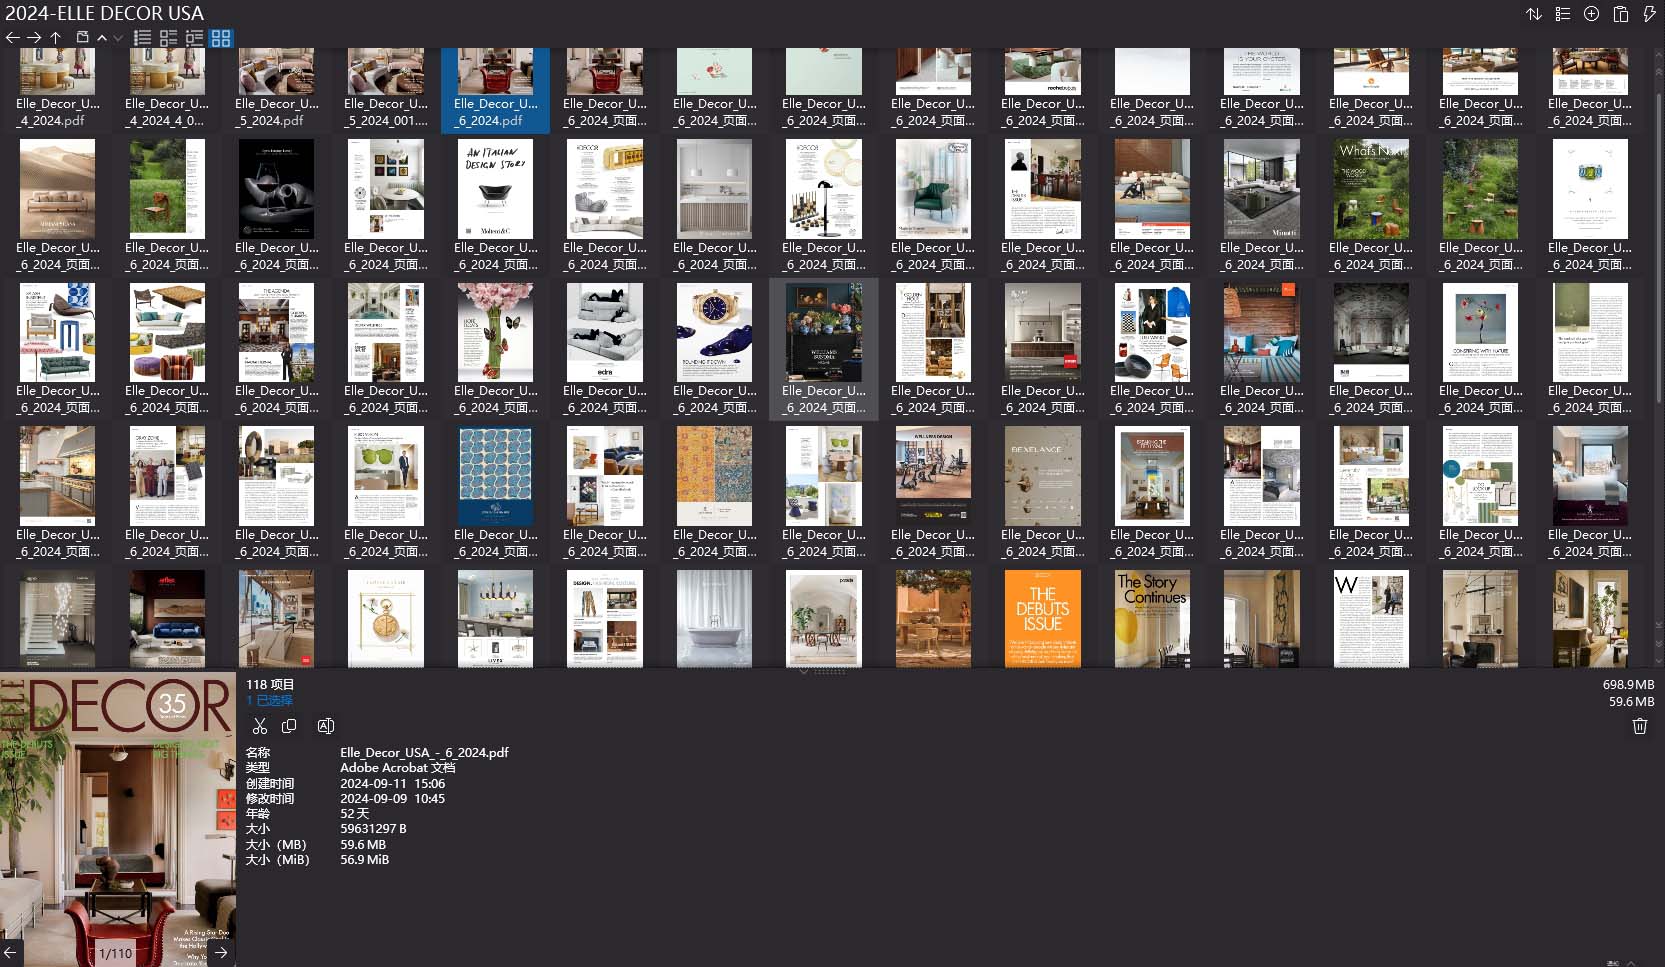Screen dimensions: 1665x967
Task: Click the Elle_Decor_USA_-_6_2024.pdf name value
Action: (x=424, y=752)
